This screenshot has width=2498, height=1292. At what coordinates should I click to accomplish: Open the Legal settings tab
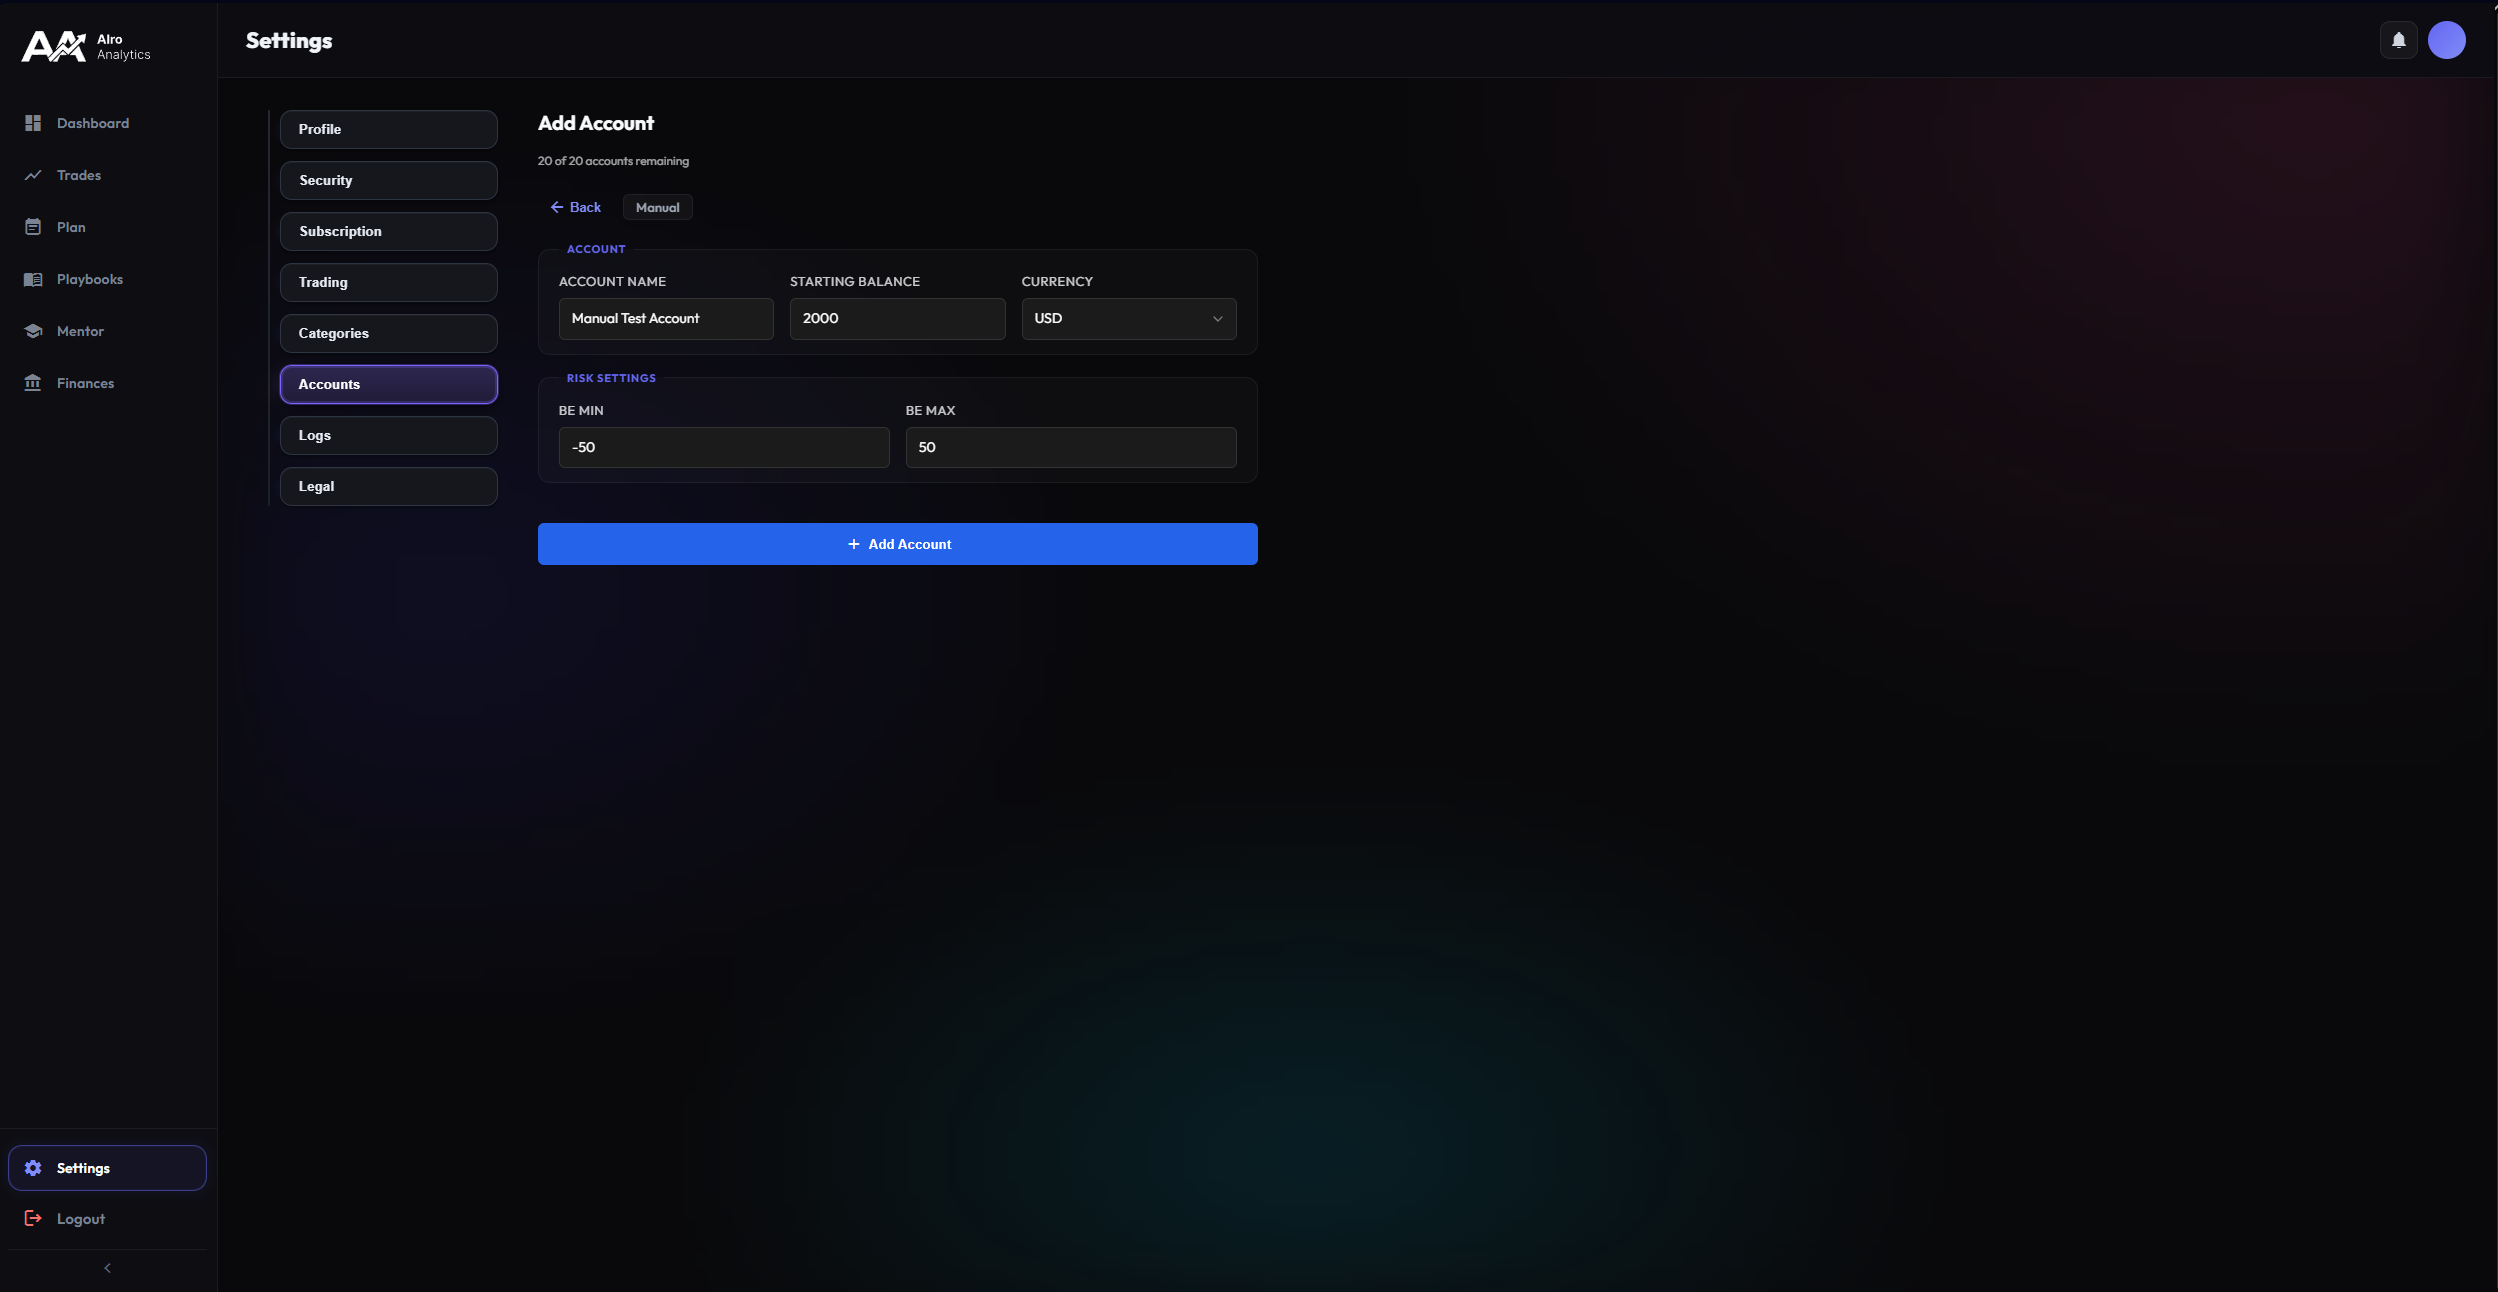click(x=388, y=486)
